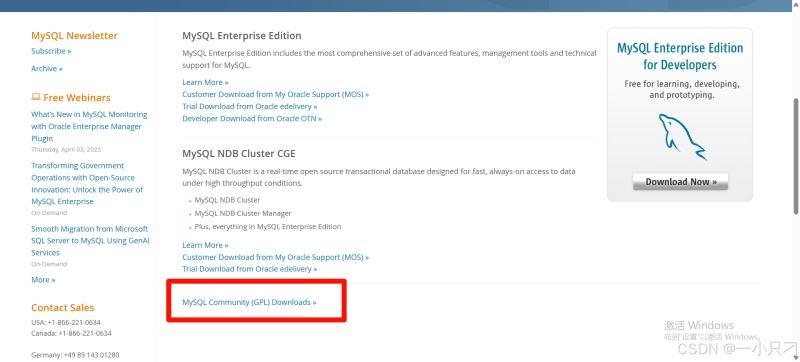The height and width of the screenshot is (362, 800).
Task: Click the MySQL dolphin logo
Action: tap(681, 137)
